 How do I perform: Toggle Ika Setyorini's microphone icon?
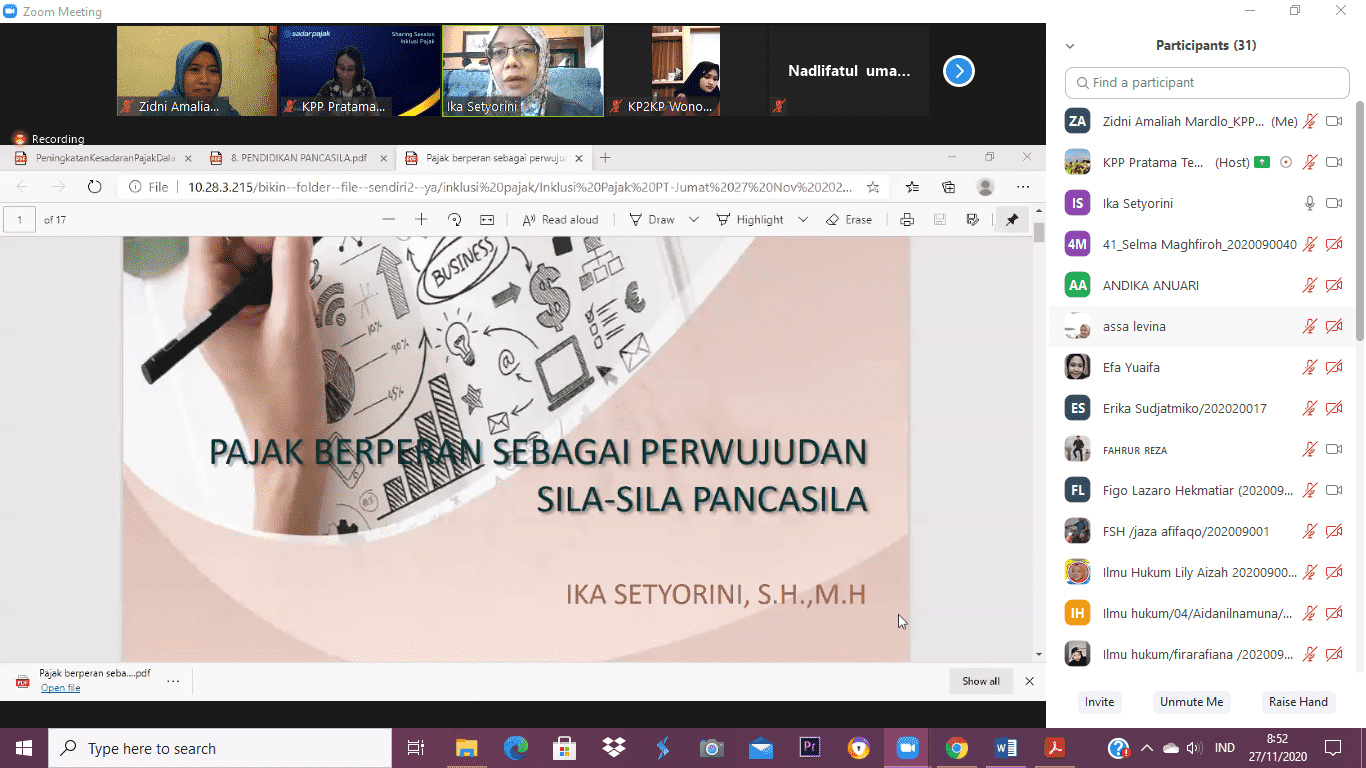click(x=1309, y=203)
